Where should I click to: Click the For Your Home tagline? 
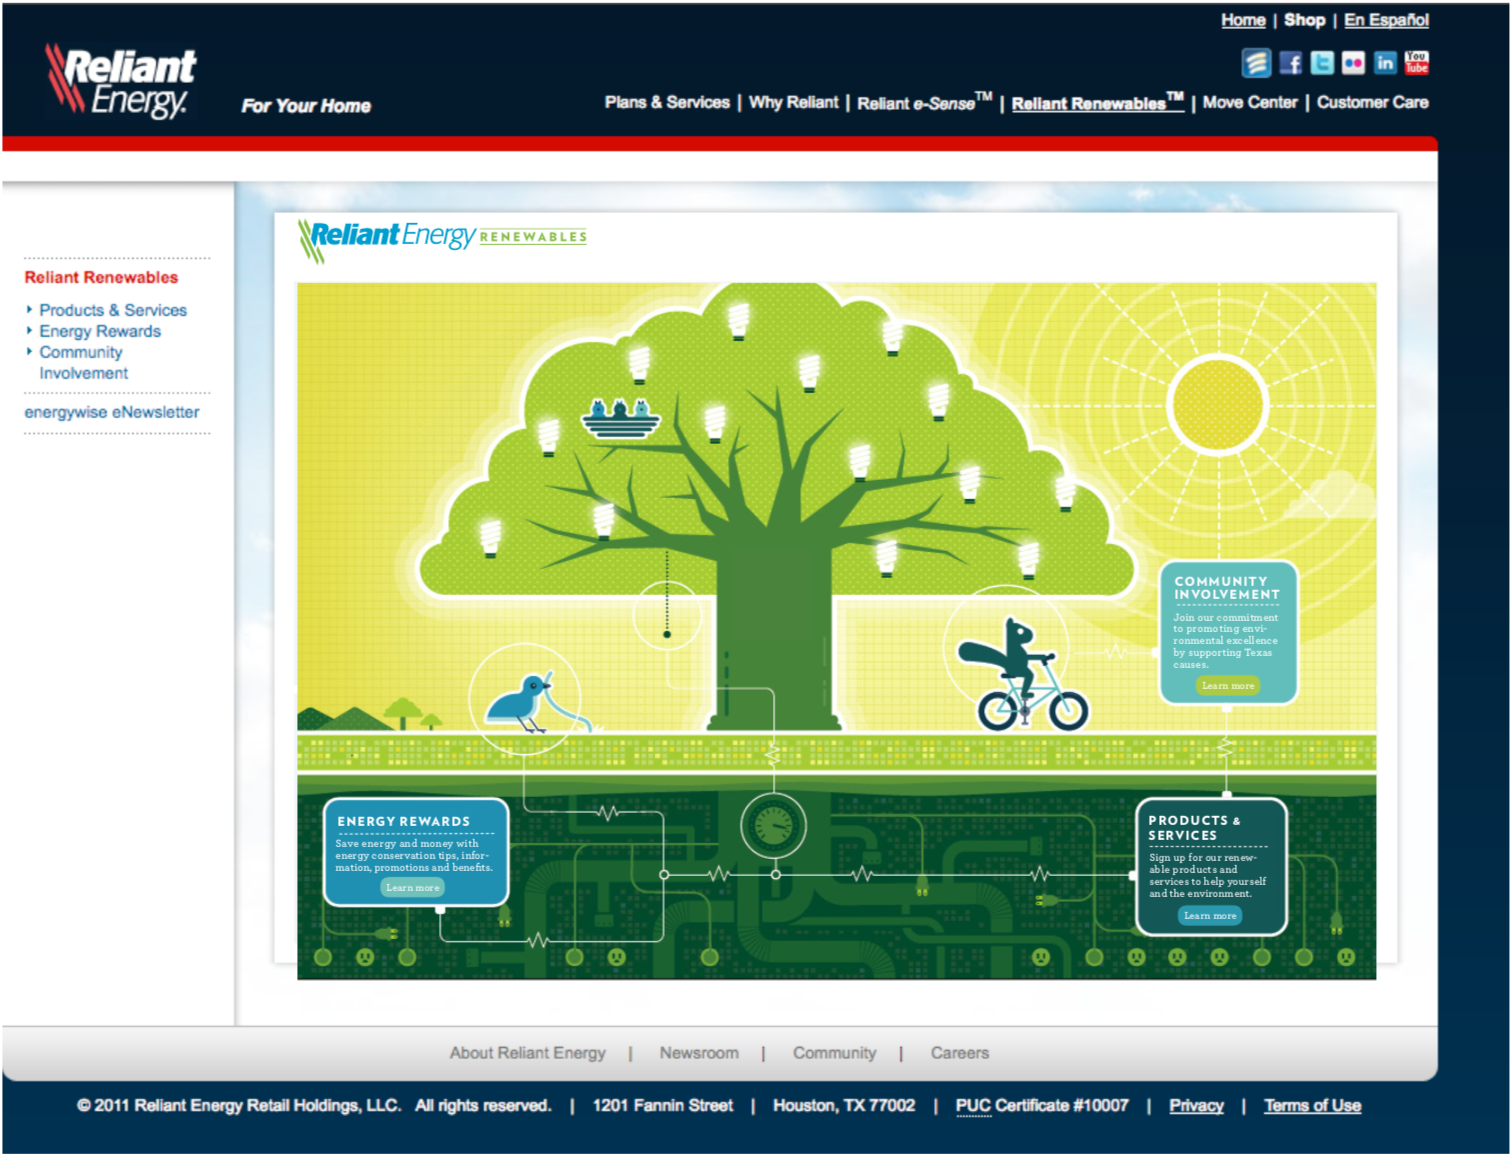[x=306, y=106]
